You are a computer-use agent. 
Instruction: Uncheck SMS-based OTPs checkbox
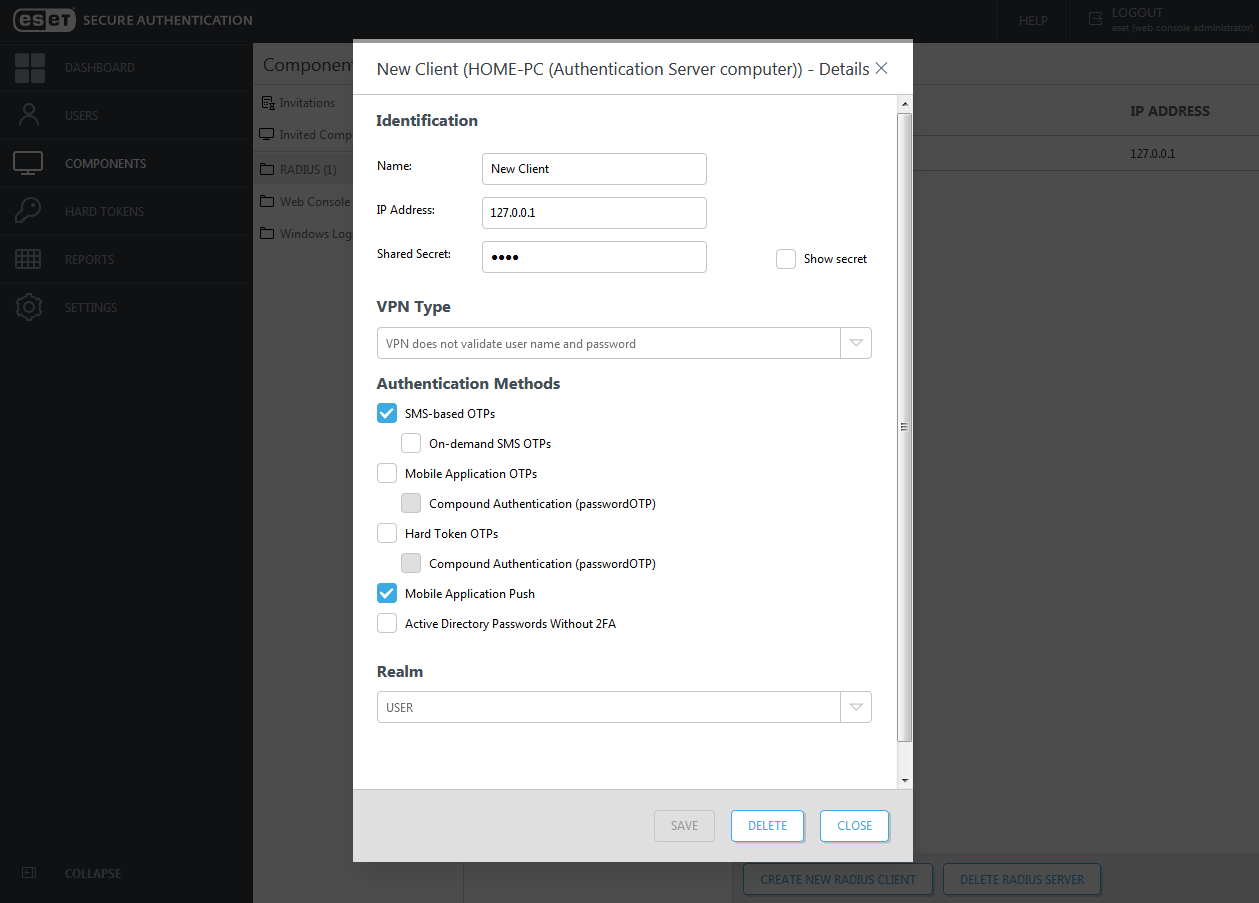(x=387, y=413)
